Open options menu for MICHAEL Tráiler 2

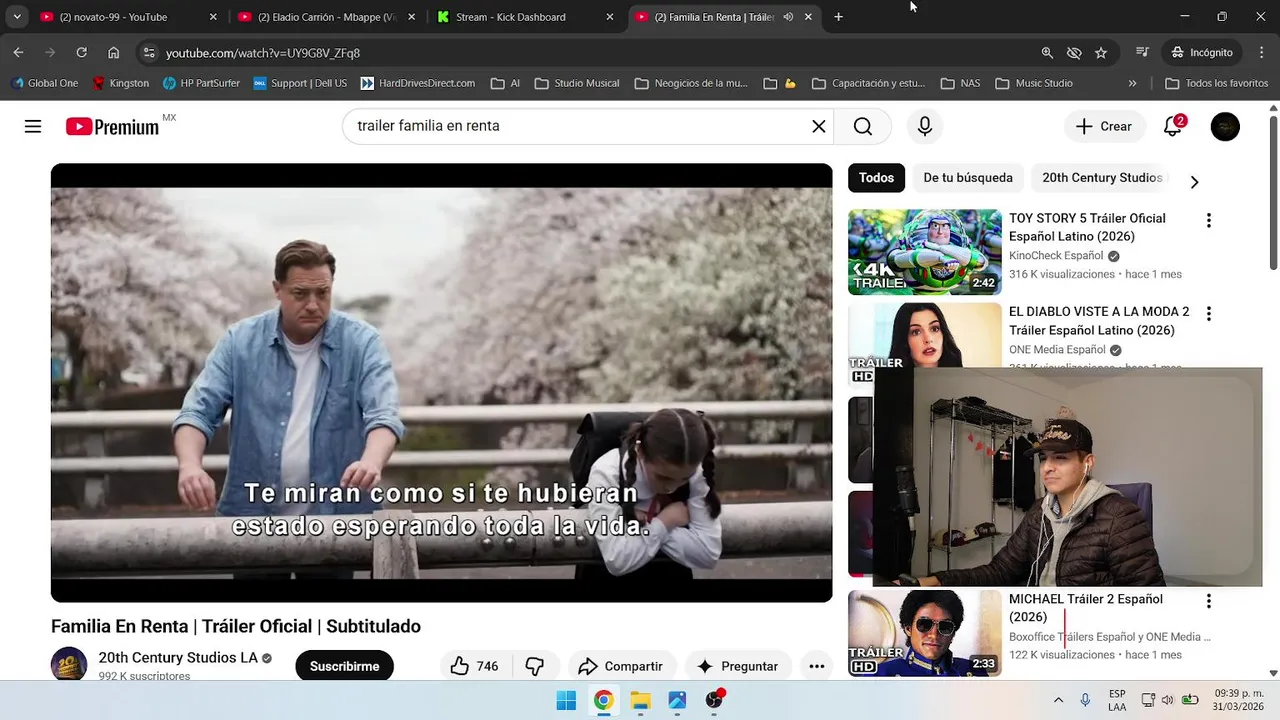(x=1208, y=601)
